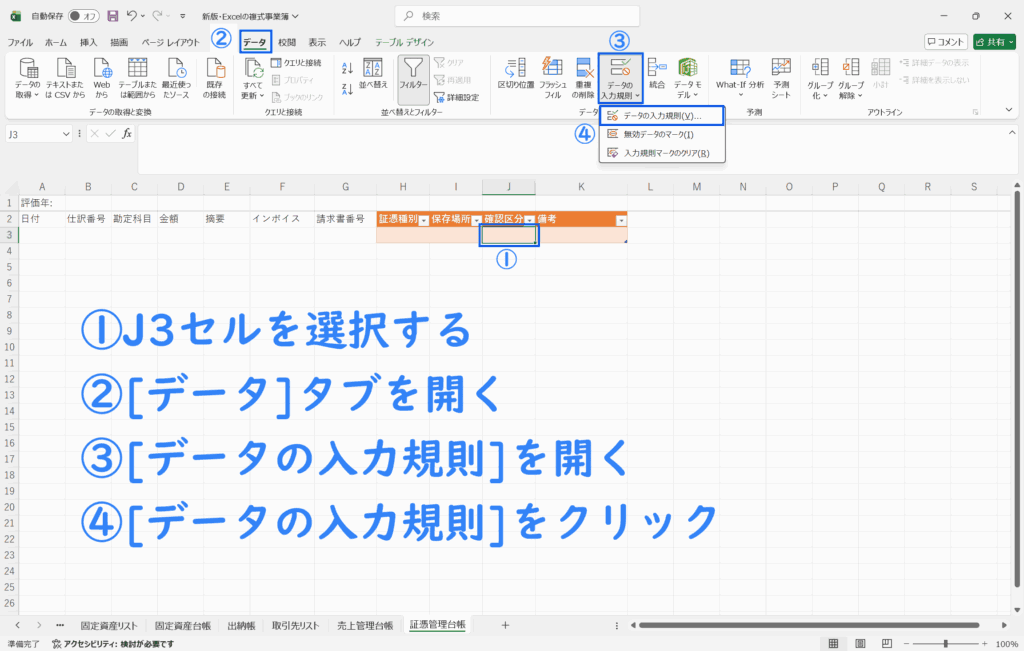
Task: Open the Name Box dropdown arrow
Action: tap(66, 134)
